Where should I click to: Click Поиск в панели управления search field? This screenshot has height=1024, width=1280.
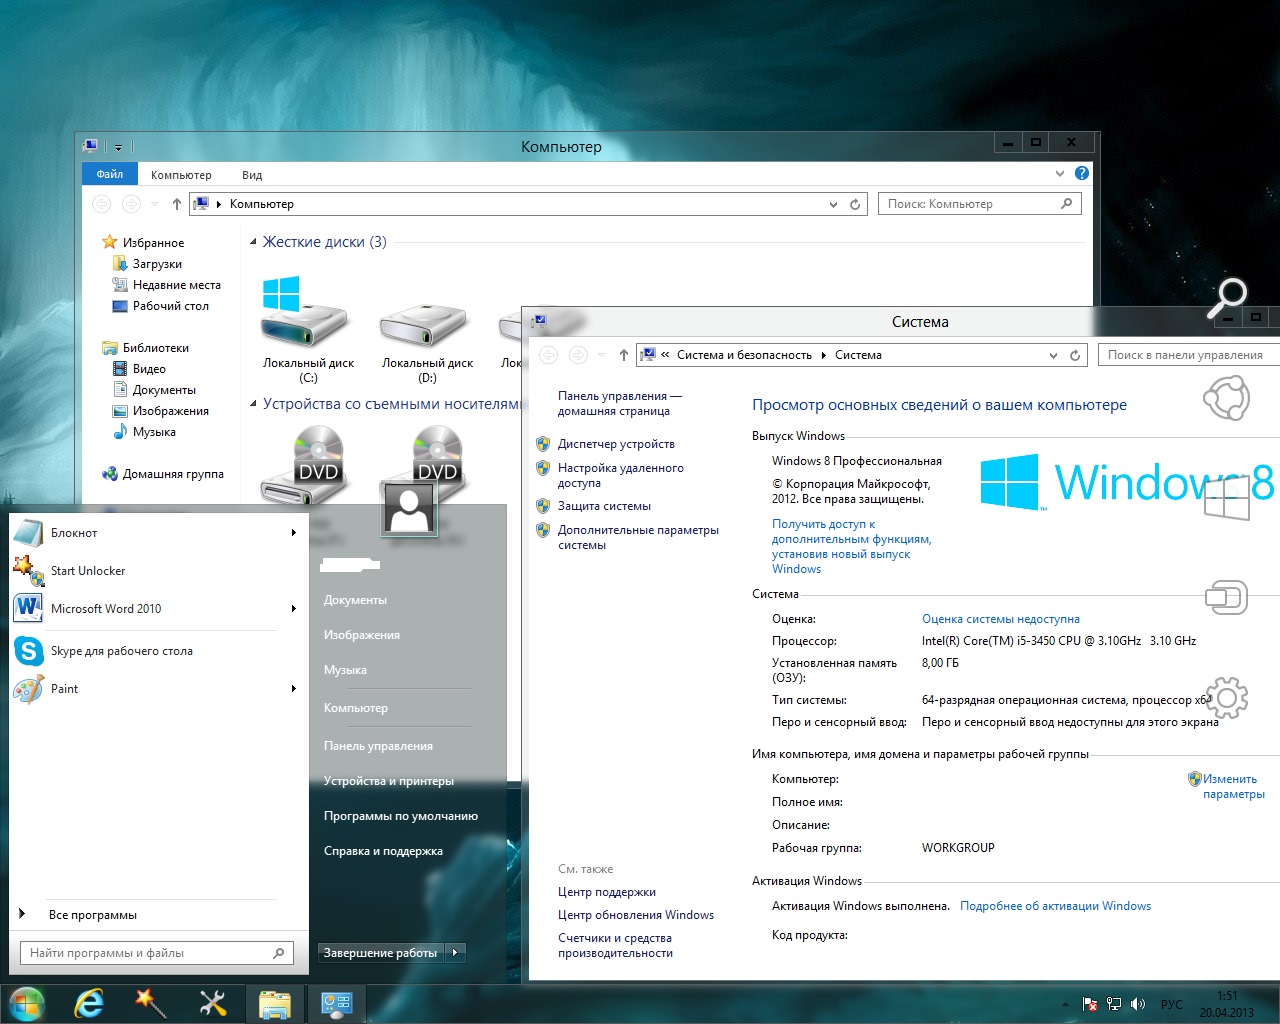pyautogui.click(x=1189, y=355)
